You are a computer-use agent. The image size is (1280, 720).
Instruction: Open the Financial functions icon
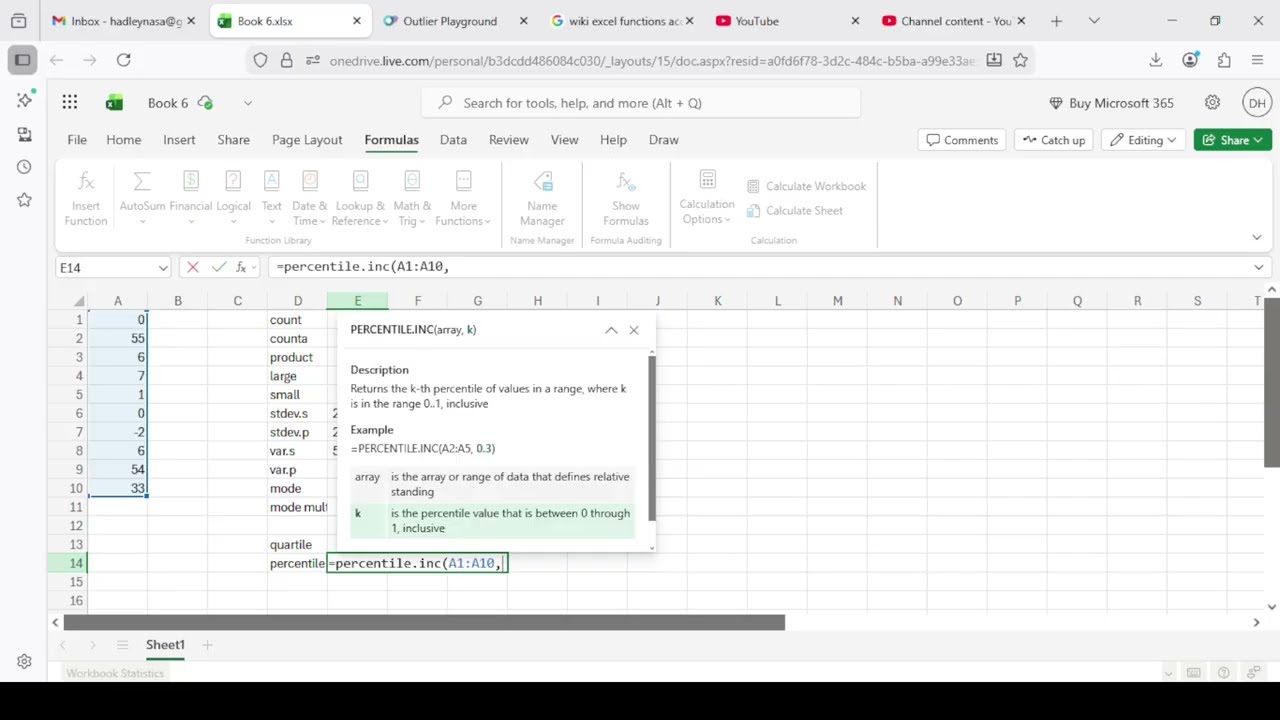pyautogui.click(x=190, y=198)
